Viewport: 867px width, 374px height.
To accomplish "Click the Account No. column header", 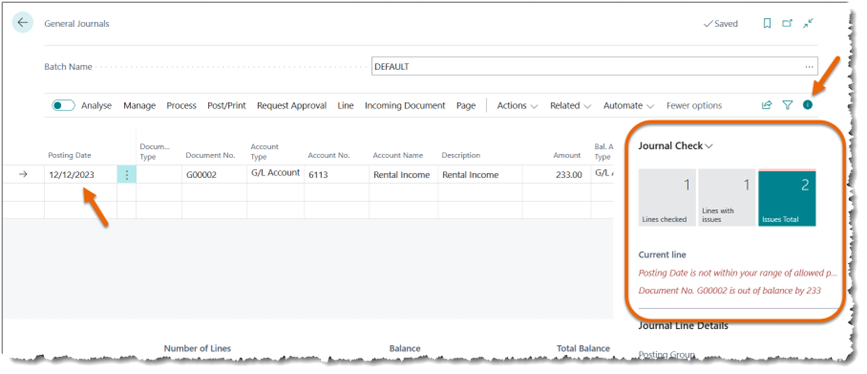I will click(x=328, y=155).
